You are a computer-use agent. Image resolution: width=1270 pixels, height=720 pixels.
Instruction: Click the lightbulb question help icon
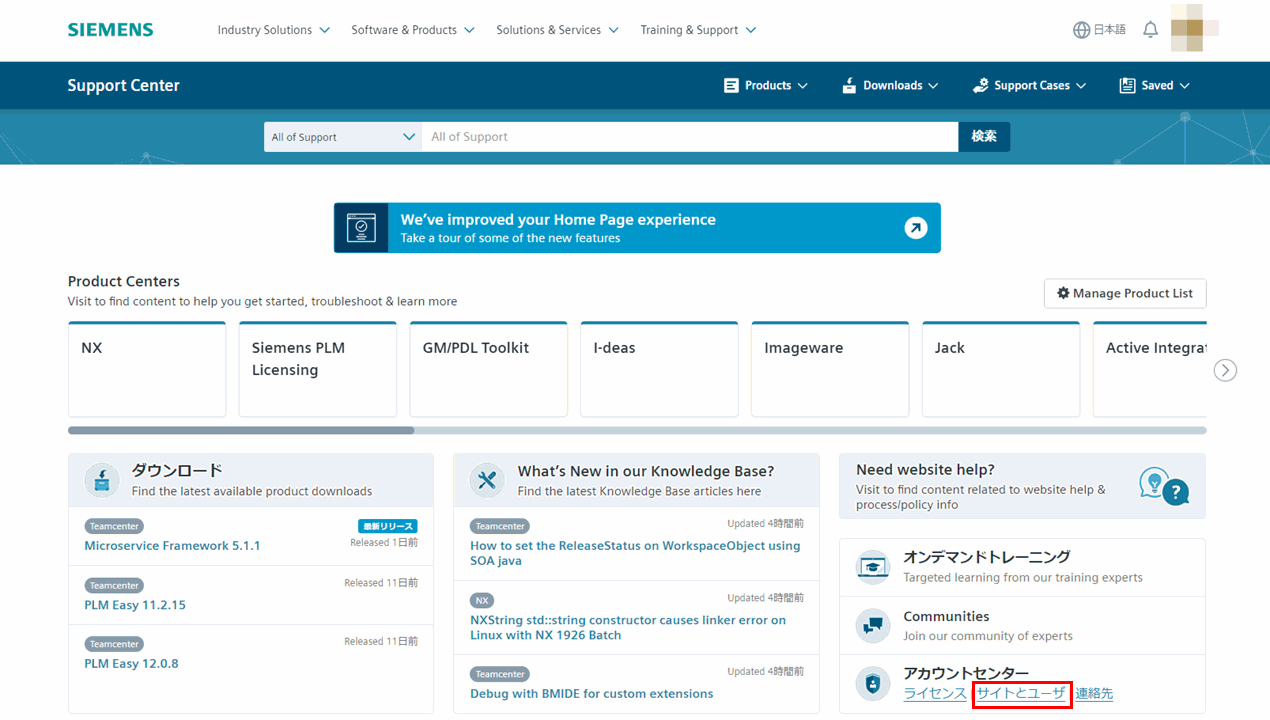pos(1164,486)
